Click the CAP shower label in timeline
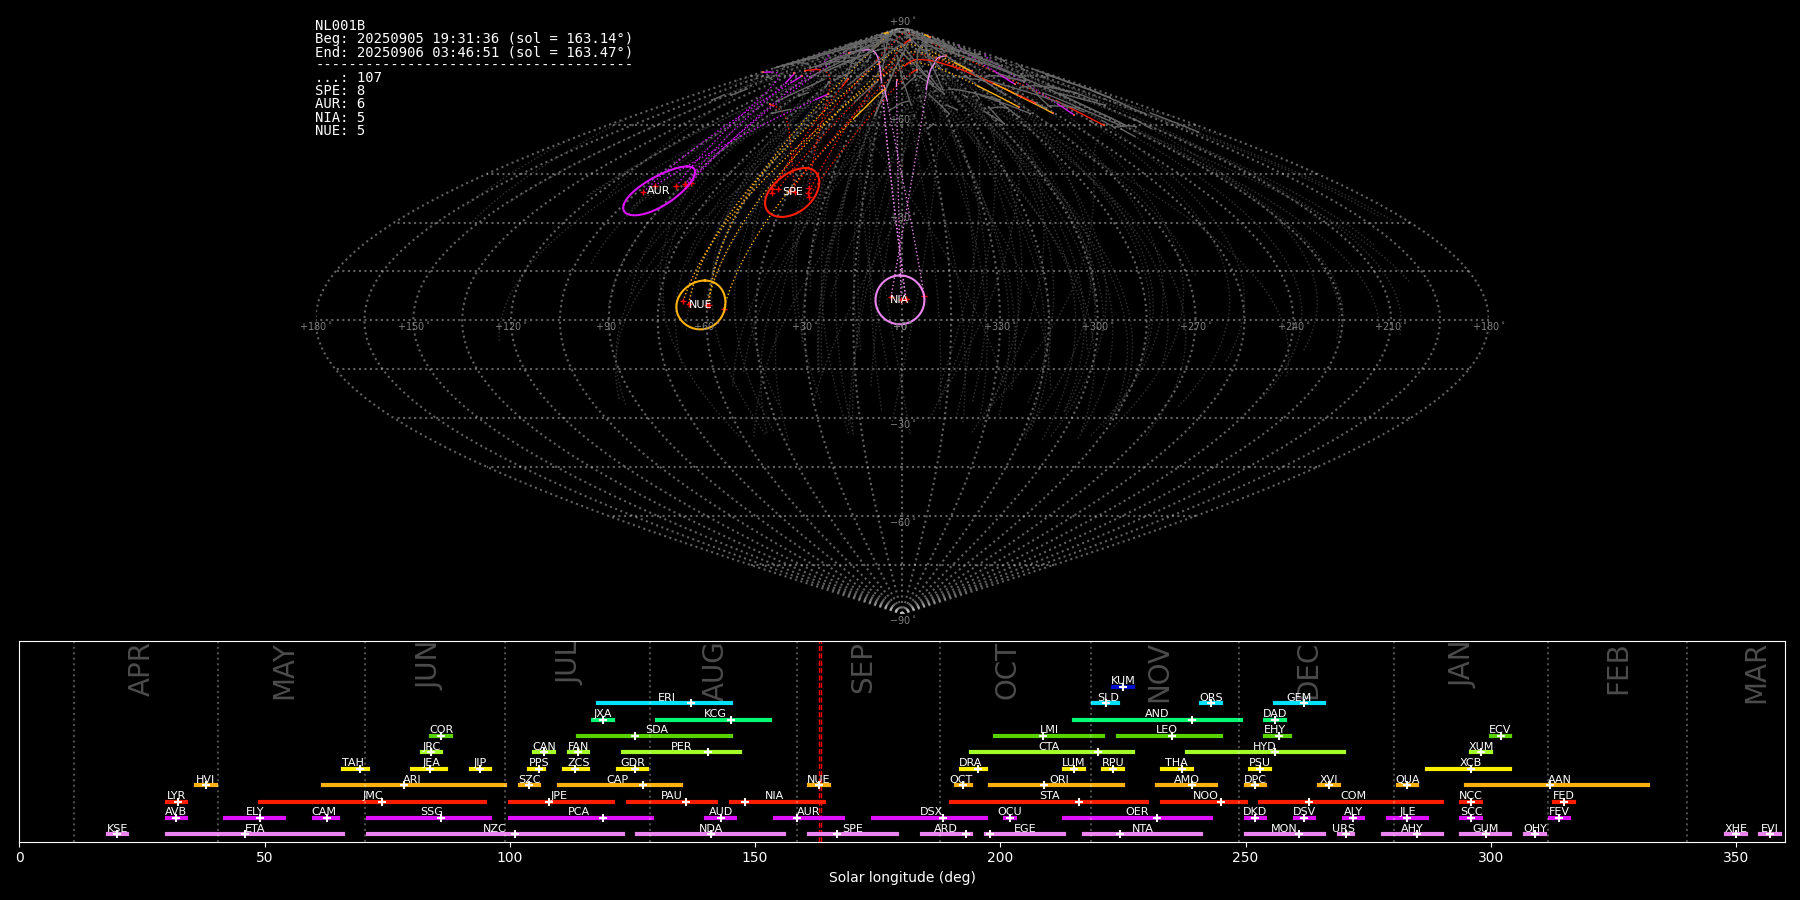Viewport: 1800px width, 900px height. click(618, 780)
